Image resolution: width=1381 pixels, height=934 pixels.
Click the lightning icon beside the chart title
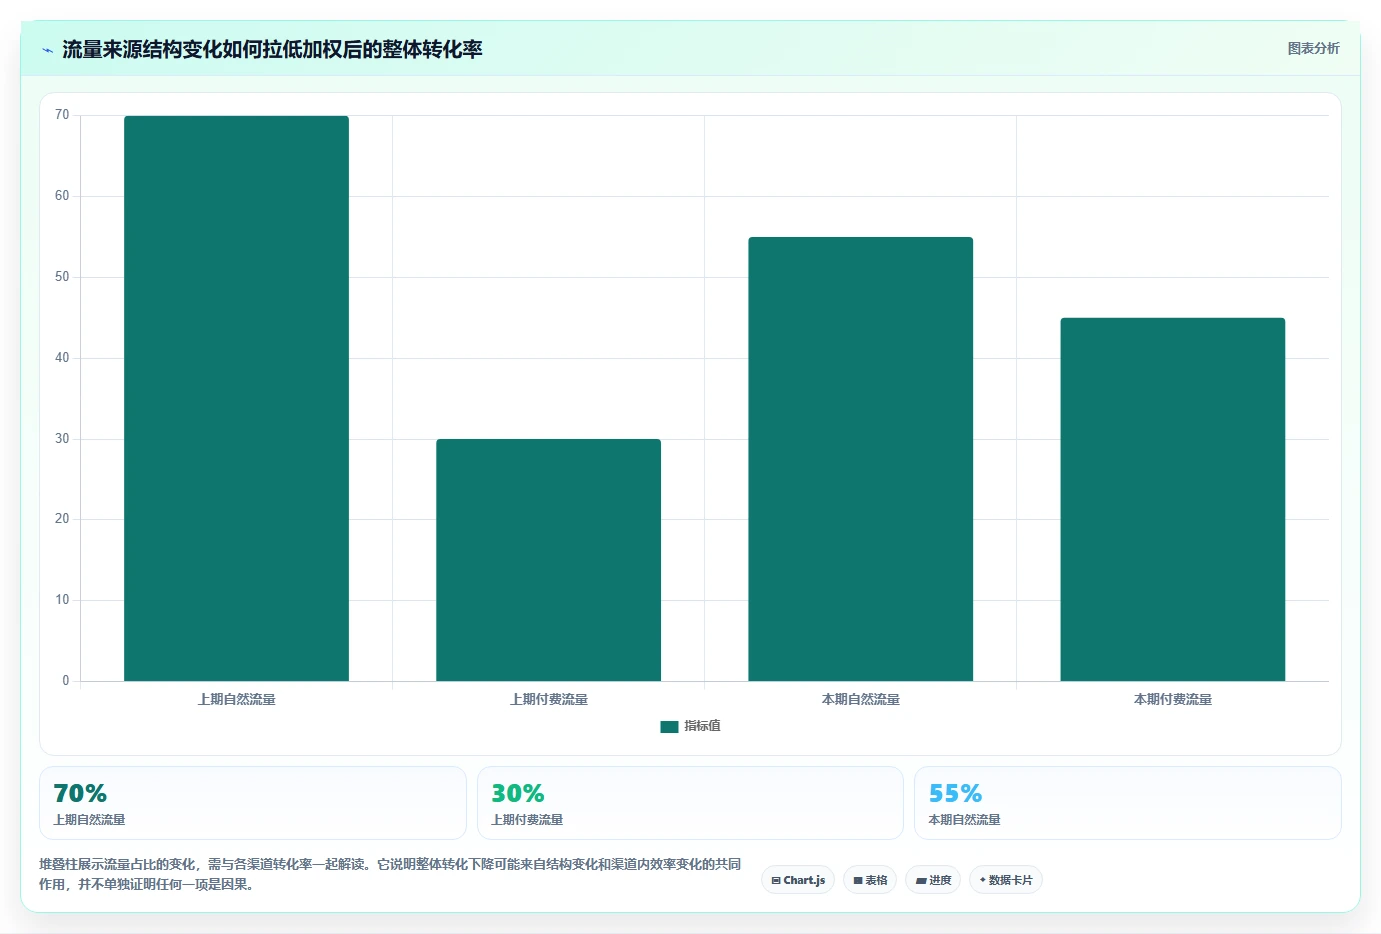pos(47,50)
